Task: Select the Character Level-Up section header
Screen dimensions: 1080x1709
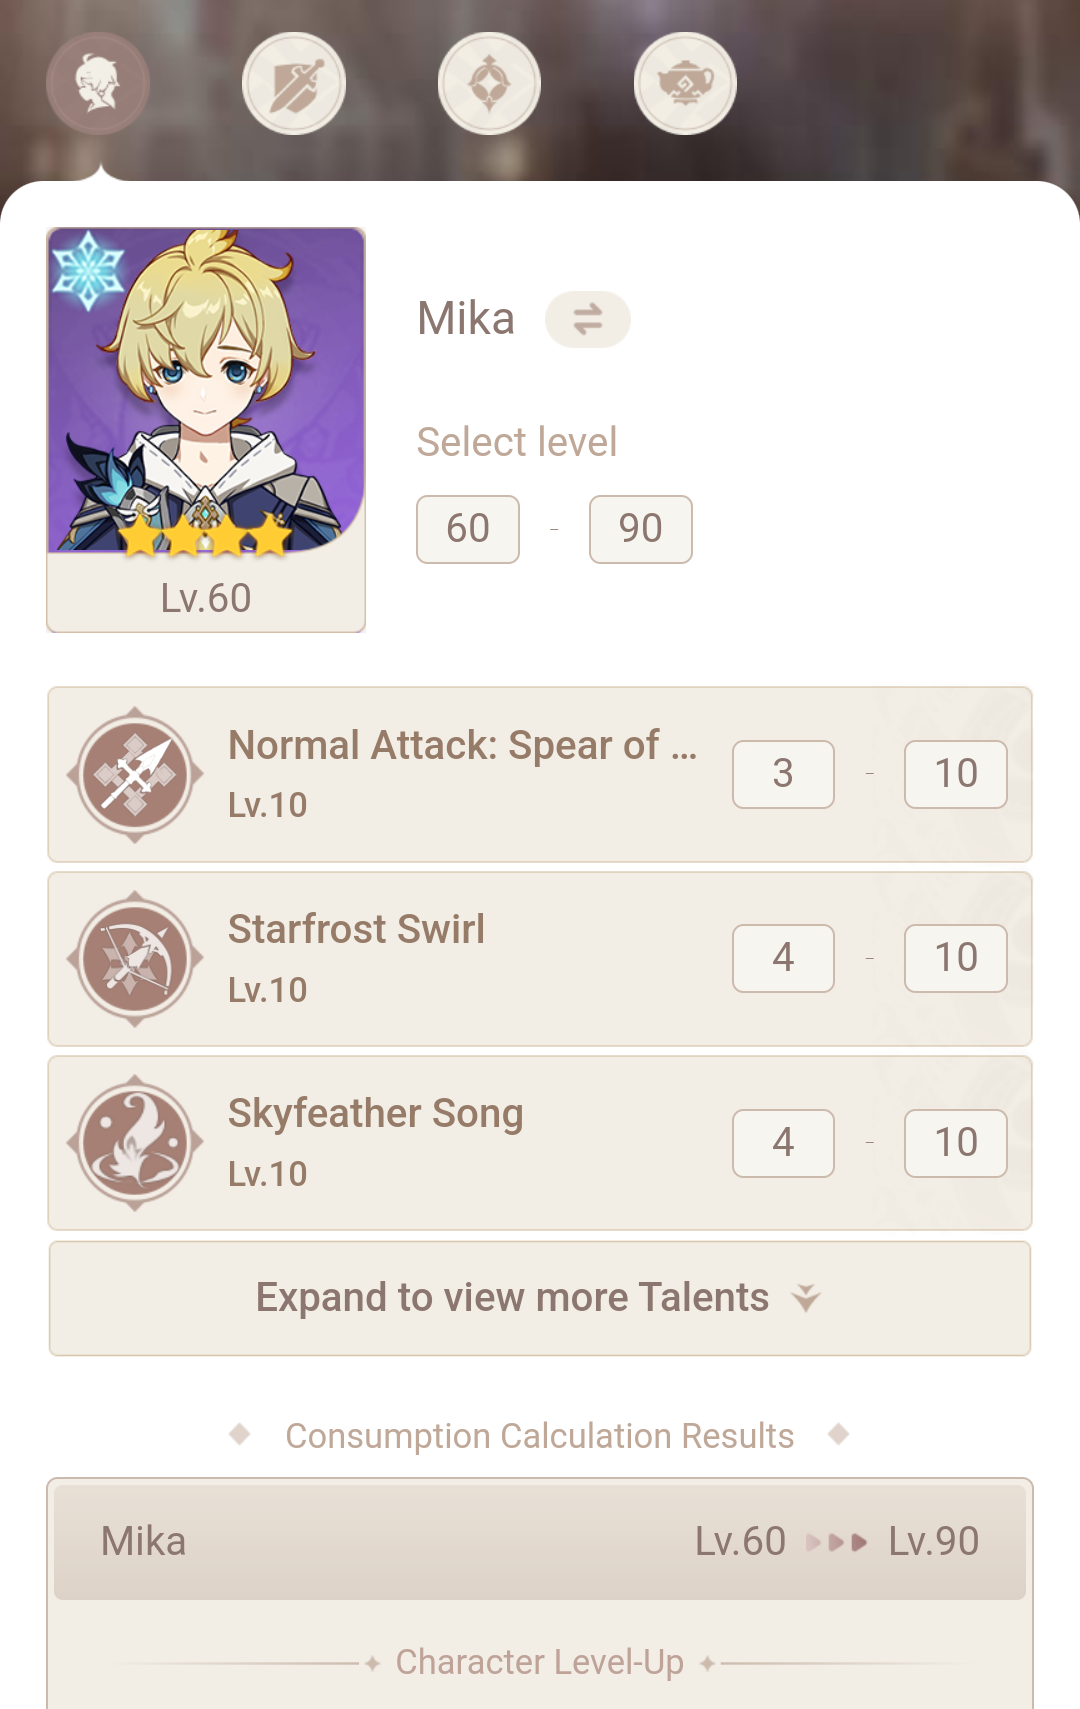Action: [539, 1661]
